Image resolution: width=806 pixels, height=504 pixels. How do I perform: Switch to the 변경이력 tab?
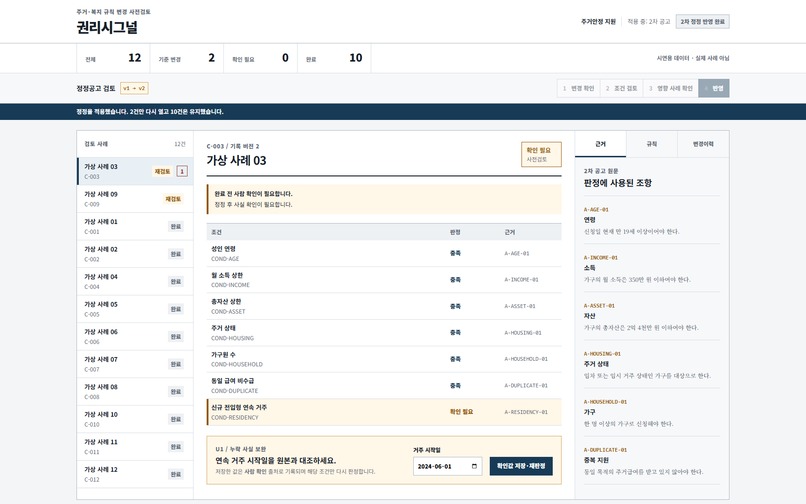pyautogui.click(x=703, y=144)
